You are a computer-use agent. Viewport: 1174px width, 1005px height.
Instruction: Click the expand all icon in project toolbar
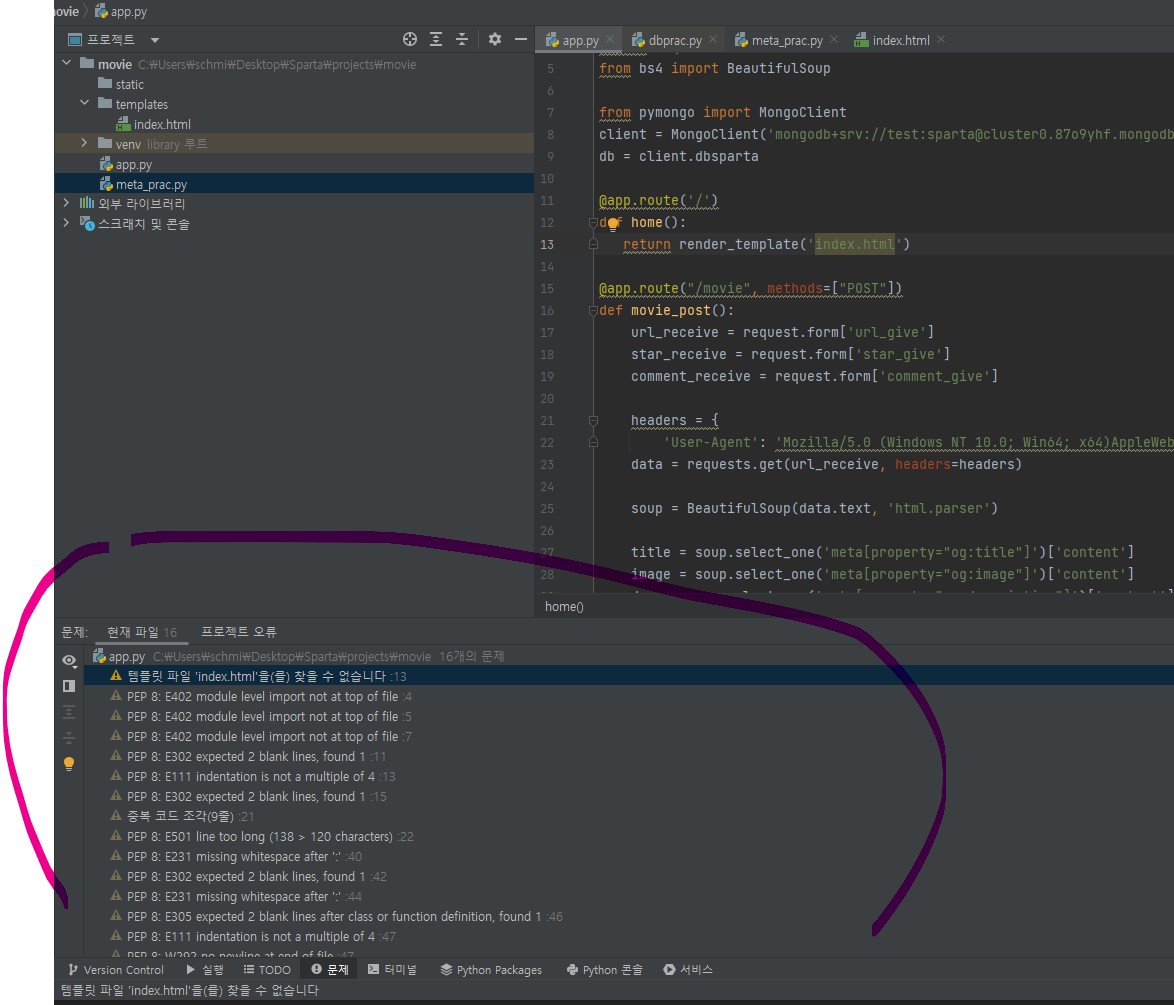(436, 39)
